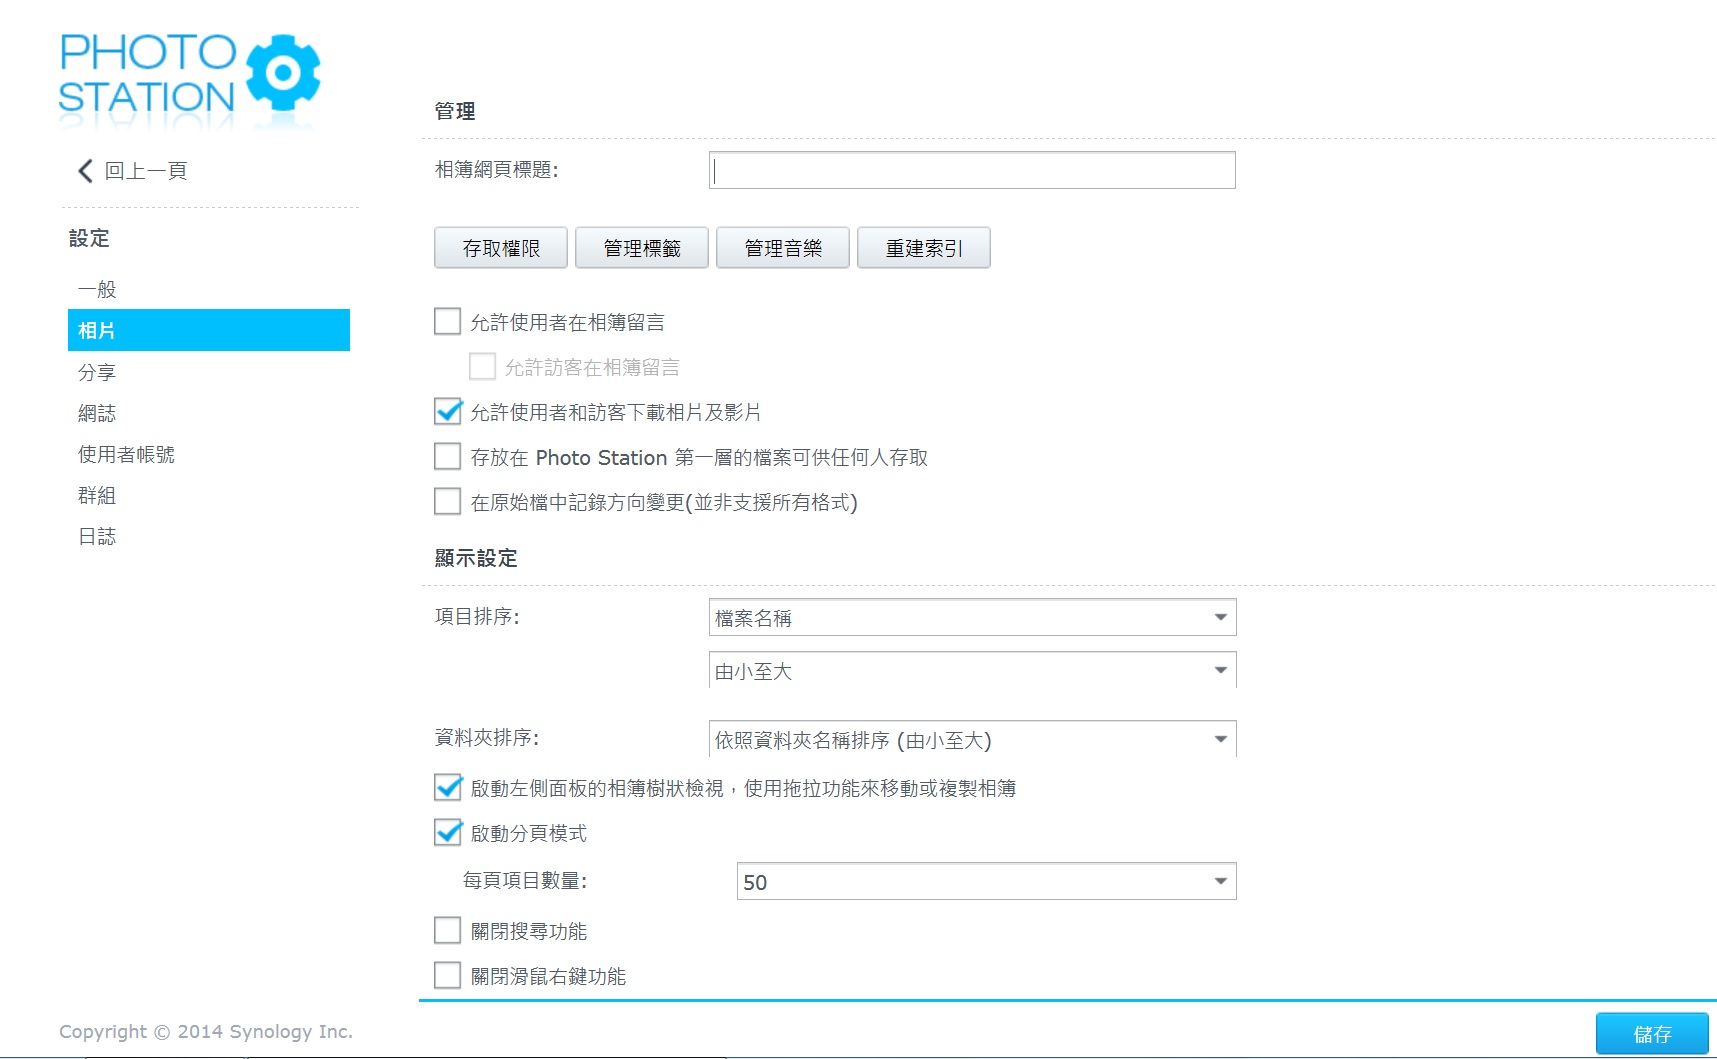Expand the 每頁項目數量 dropdown showing 50

click(986, 881)
